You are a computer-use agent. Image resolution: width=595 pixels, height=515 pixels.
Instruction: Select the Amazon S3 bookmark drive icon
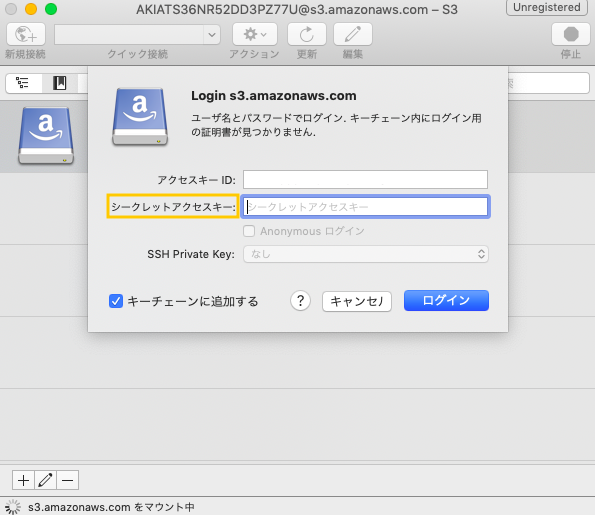pyautogui.click(x=46, y=135)
